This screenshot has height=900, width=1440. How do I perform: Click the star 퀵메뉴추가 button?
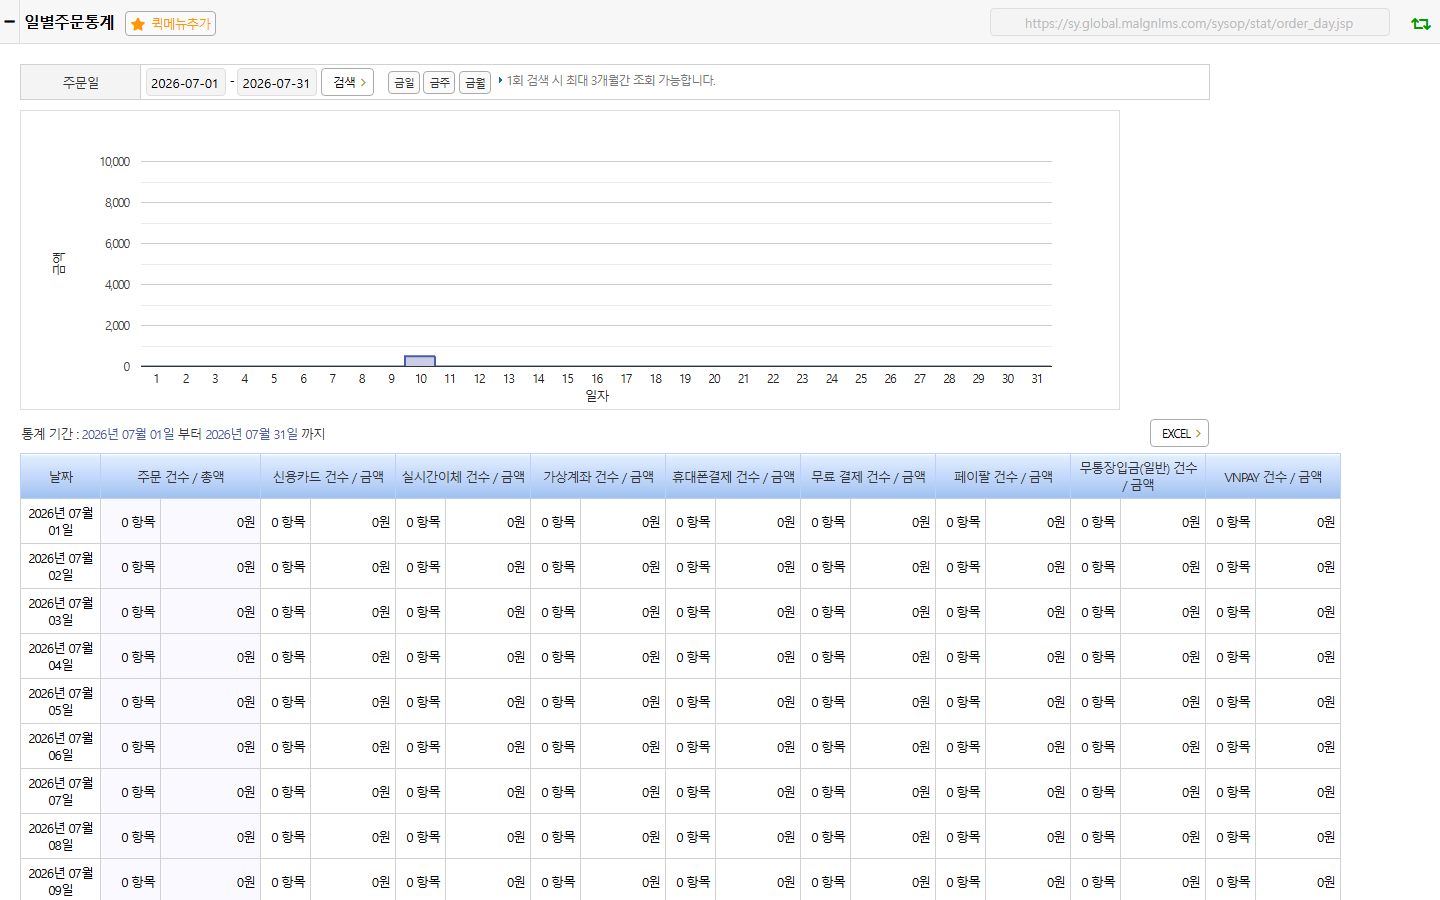[x=170, y=24]
